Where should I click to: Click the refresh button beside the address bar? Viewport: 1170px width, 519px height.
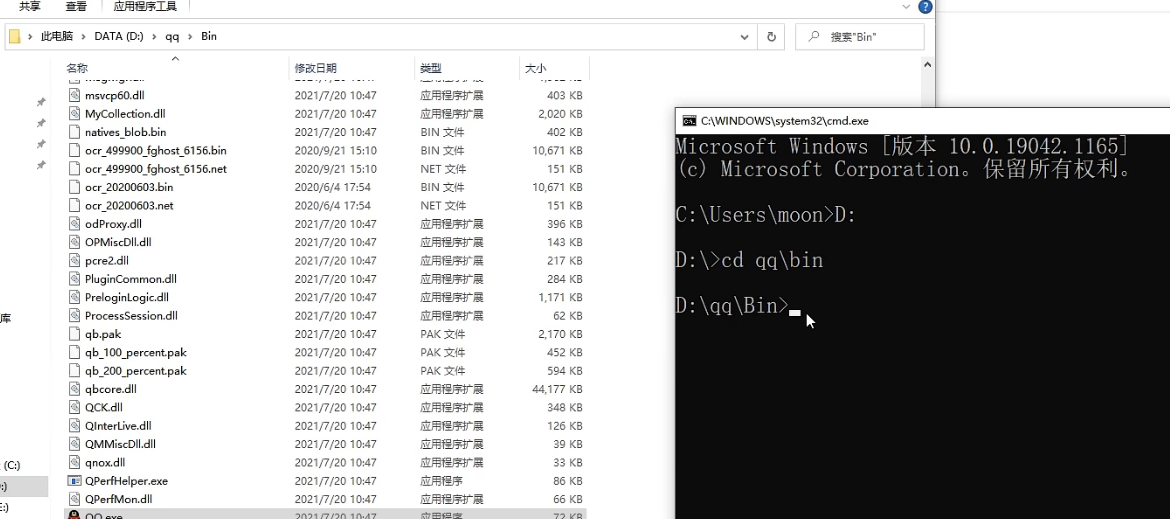[771, 37]
